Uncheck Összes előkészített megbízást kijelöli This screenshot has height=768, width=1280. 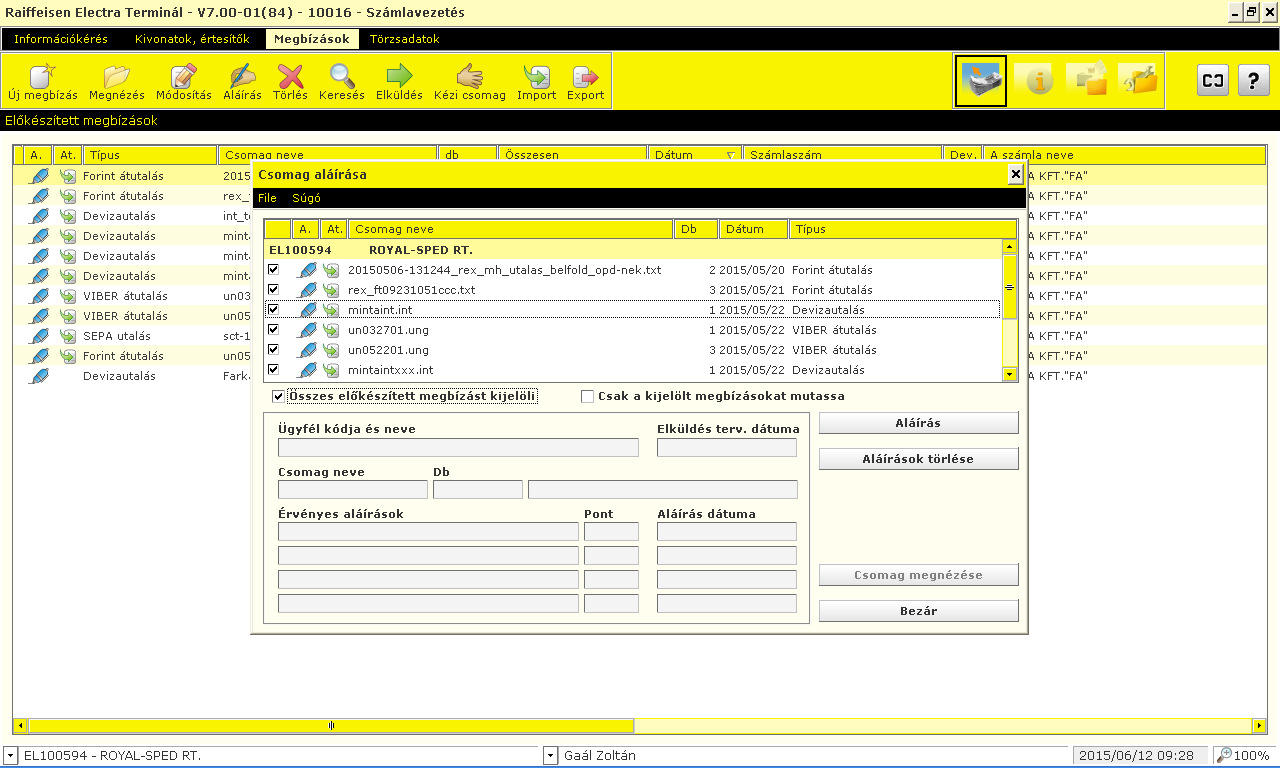coord(279,396)
